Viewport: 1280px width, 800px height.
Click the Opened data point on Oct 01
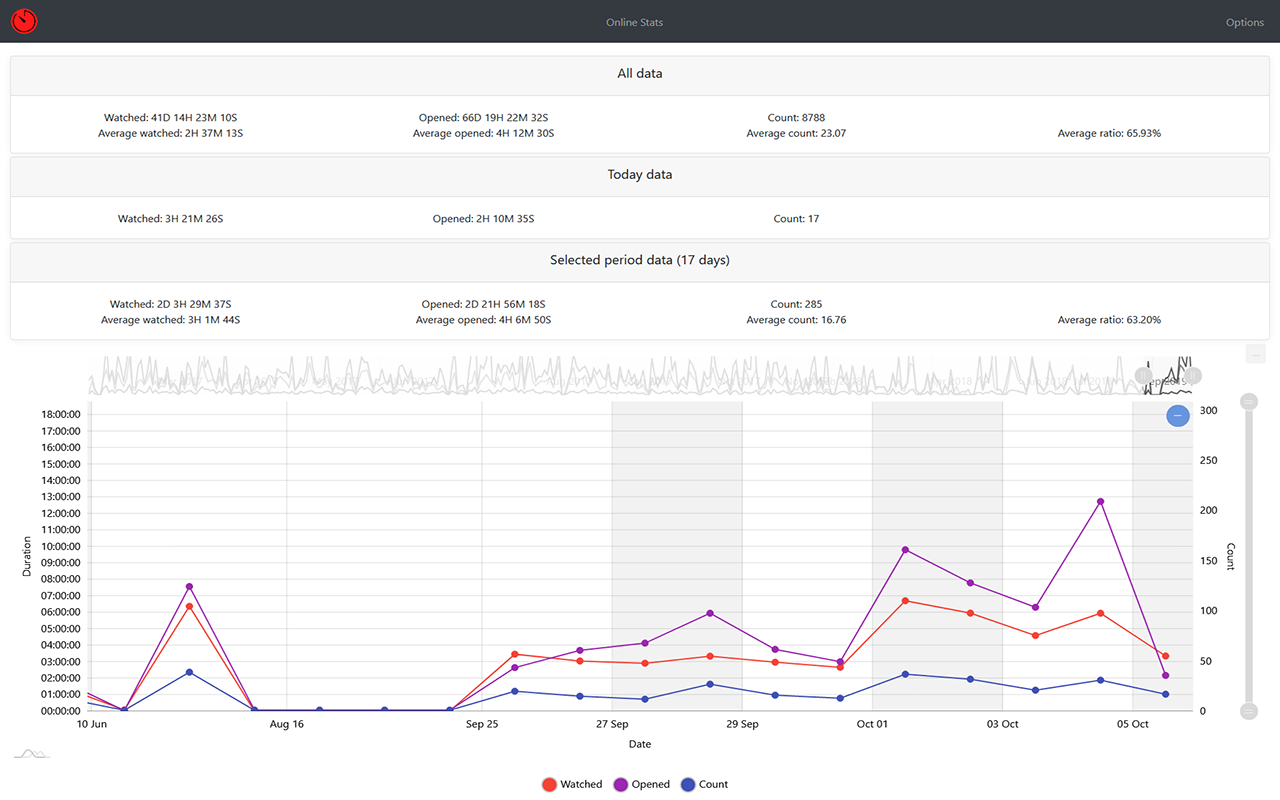[905, 550]
